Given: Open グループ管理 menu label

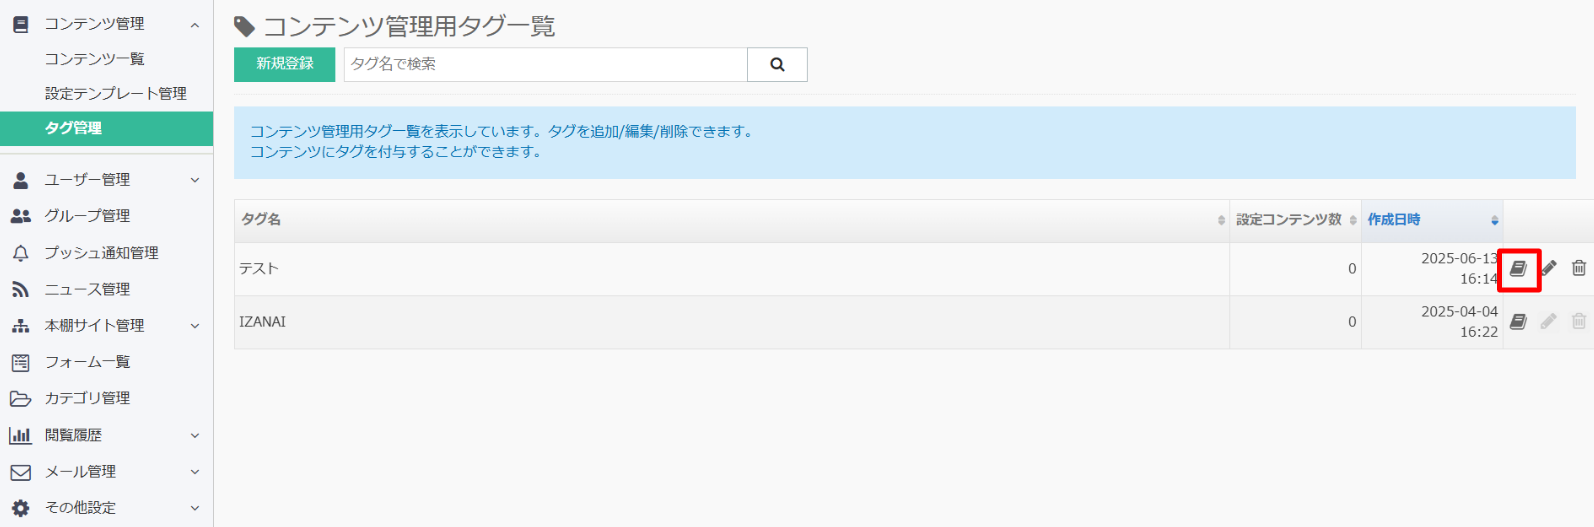Looking at the screenshot, I should [88, 216].
